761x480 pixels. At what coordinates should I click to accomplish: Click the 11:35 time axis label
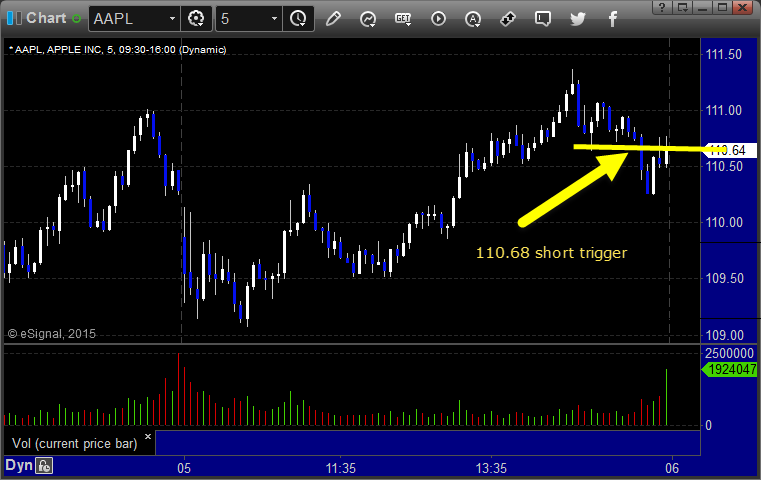click(340, 468)
